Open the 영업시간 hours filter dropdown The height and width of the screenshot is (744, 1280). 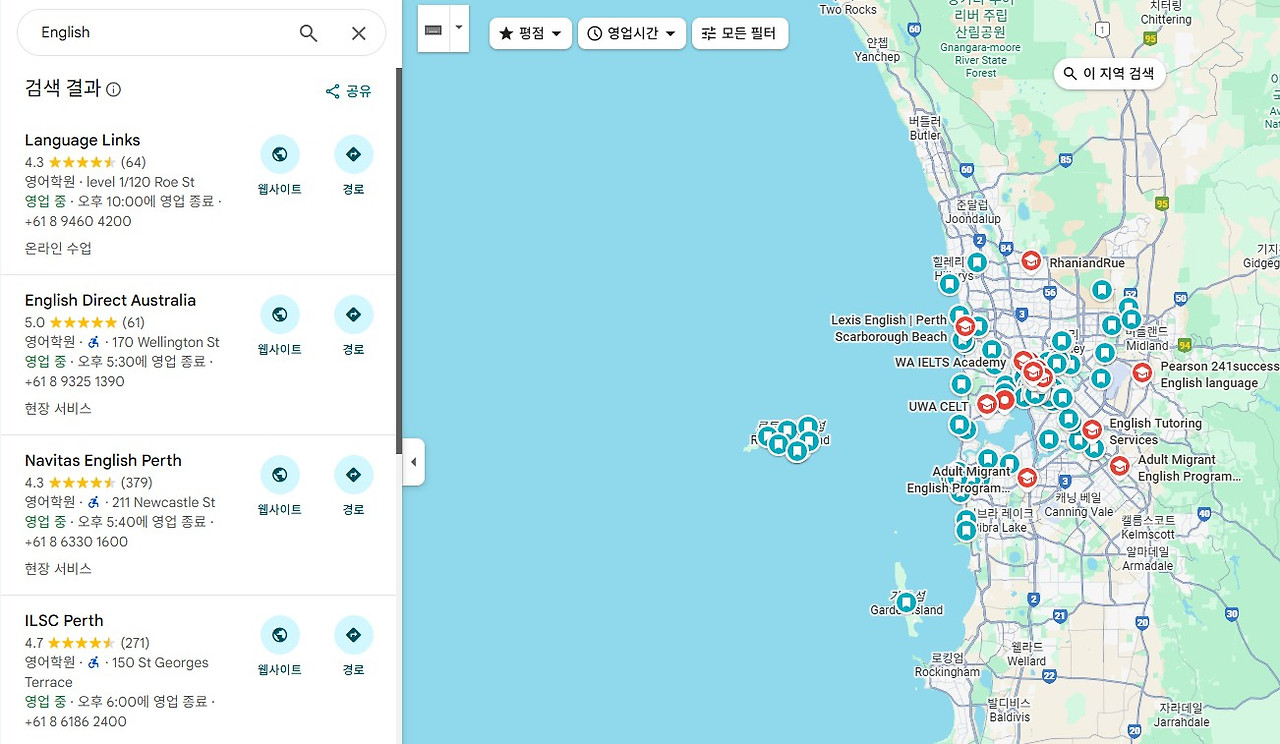[x=632, y=33]
